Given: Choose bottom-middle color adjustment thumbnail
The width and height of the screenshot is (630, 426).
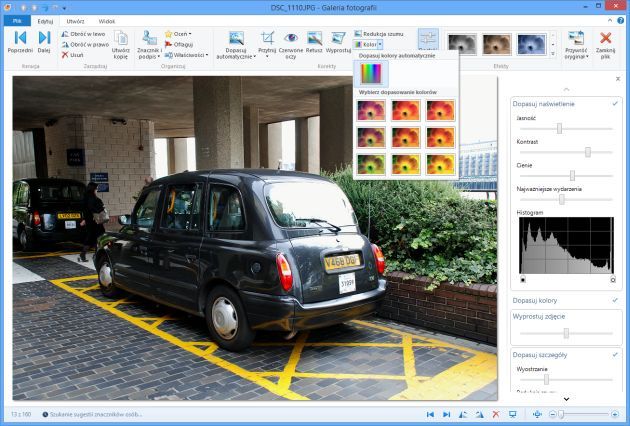Looking at the screenshot, I should (x=405, y=164).
